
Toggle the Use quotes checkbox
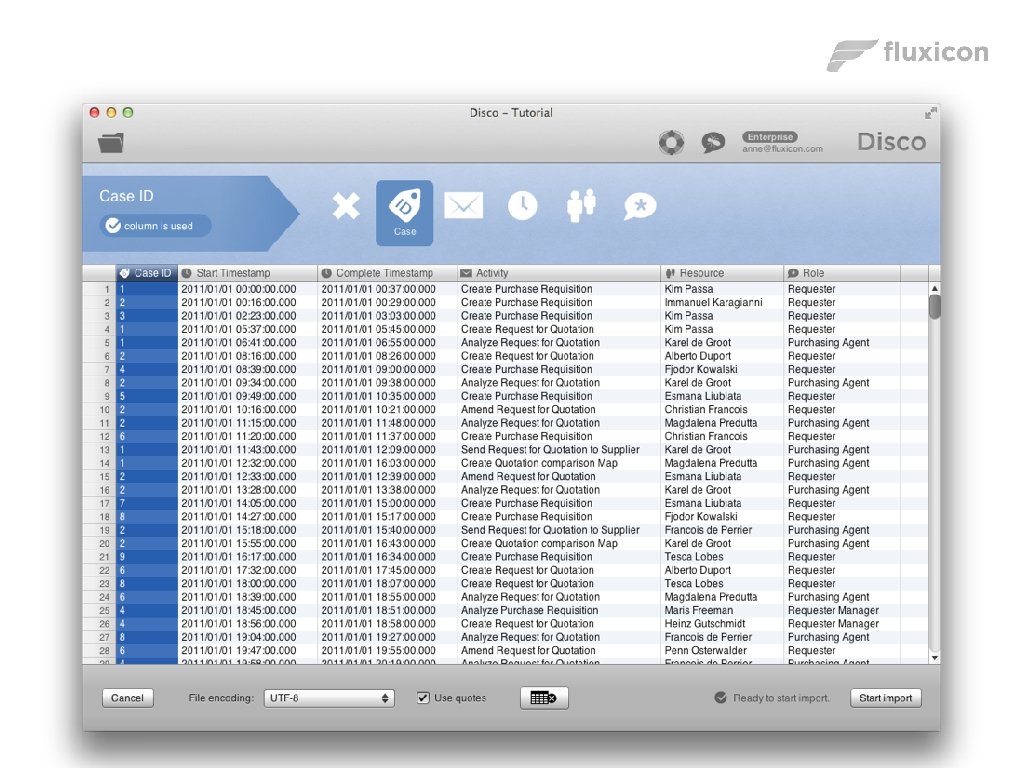pos(423,698)
